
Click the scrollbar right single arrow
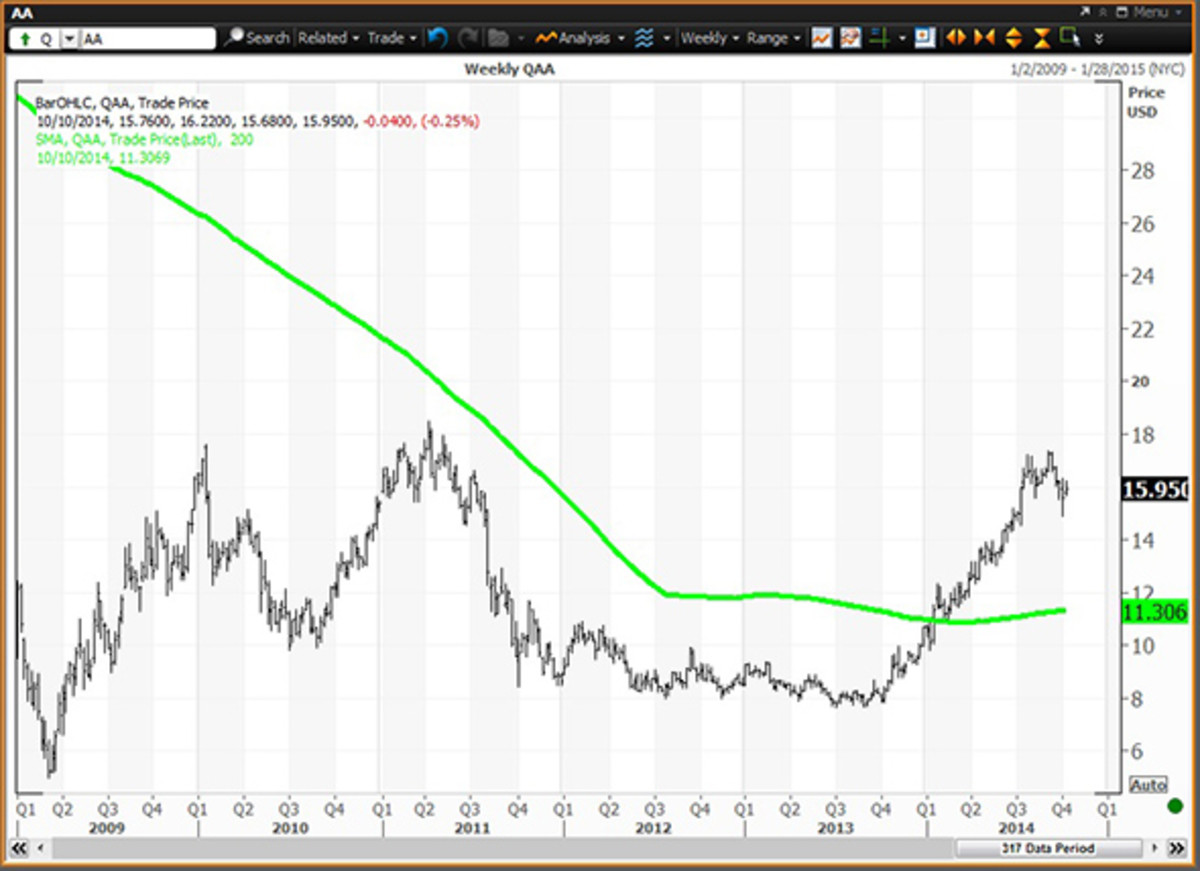click(x=1154, y=848)
